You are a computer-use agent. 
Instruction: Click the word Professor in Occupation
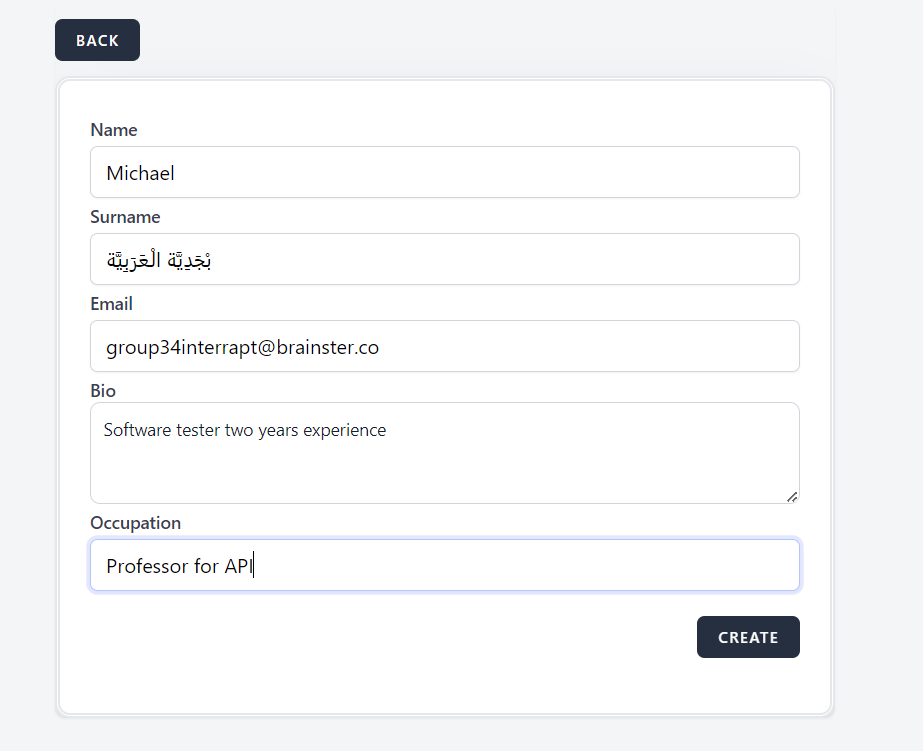click(x=147, y=566)
